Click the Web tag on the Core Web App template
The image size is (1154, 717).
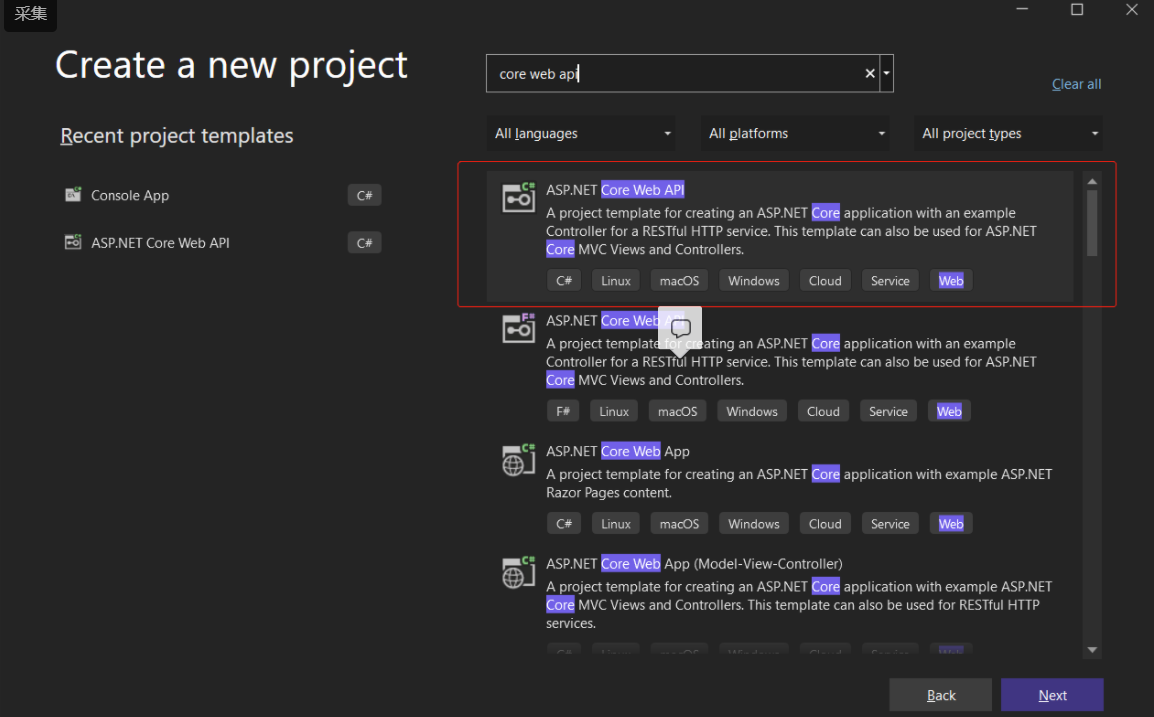[x=951, y=523]
